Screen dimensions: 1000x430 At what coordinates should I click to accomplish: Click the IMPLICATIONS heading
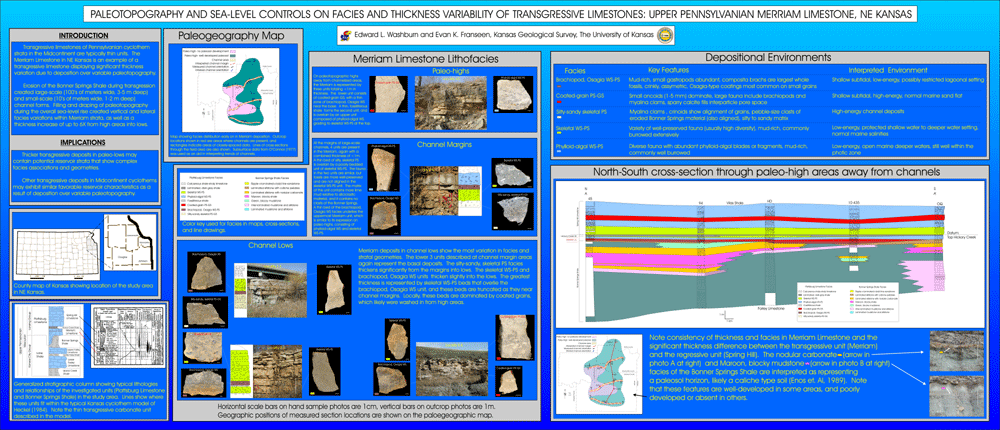coord(84,142)
